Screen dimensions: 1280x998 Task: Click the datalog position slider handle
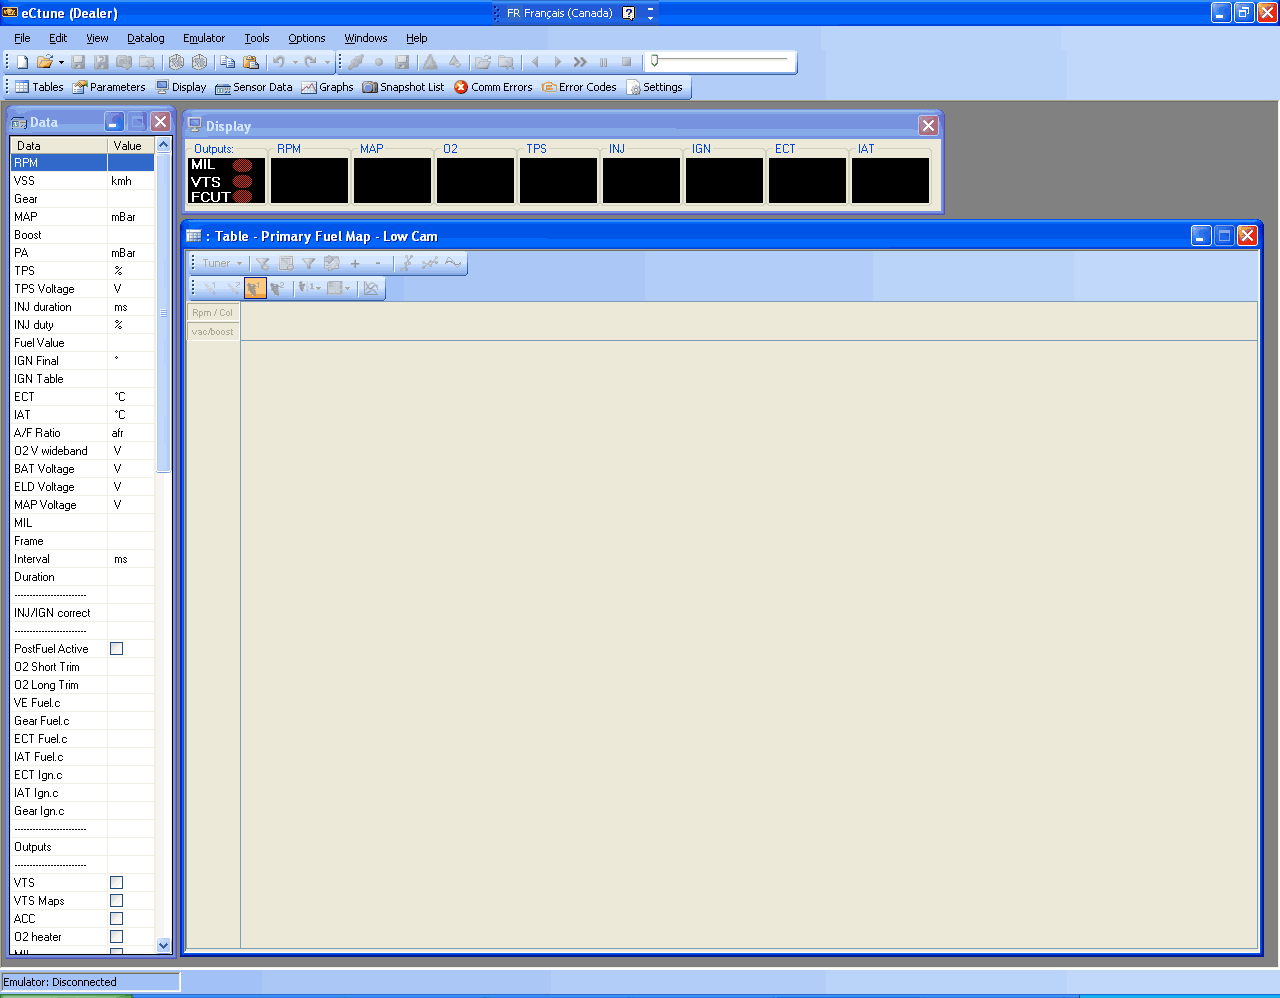point(654,61)
